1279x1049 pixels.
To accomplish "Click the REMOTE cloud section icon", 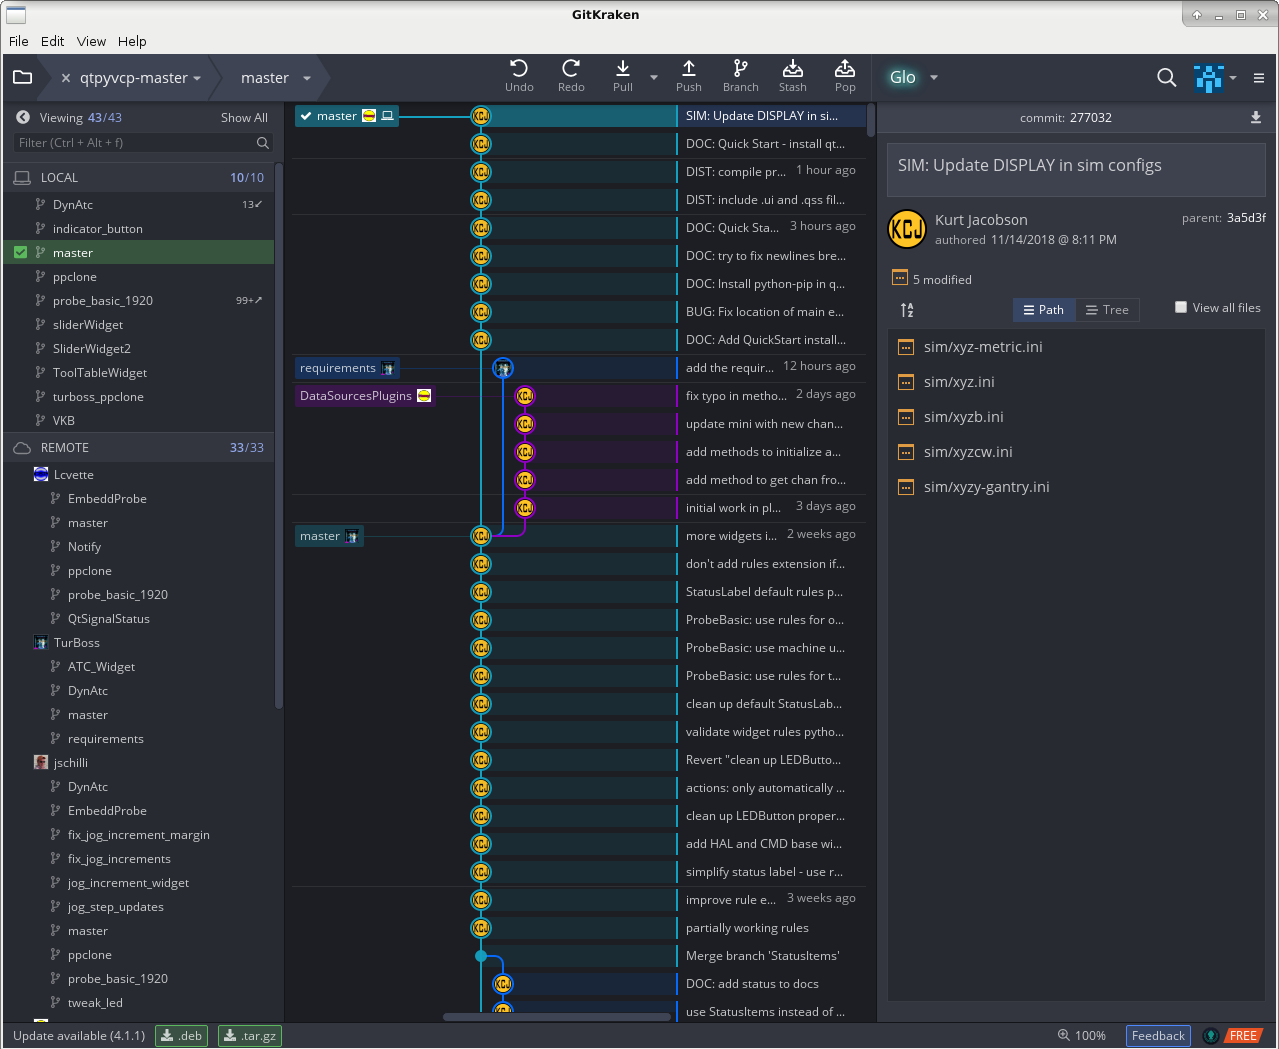I will click(22, 447).
